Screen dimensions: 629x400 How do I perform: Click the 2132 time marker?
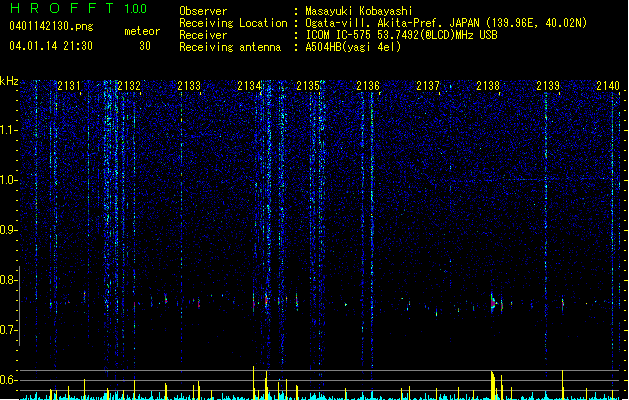129,86
